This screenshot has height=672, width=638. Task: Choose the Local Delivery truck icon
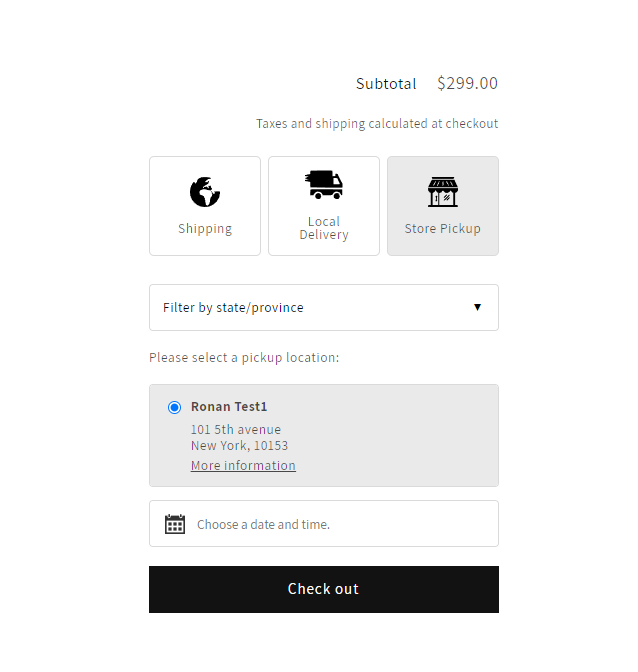(324, 185)
